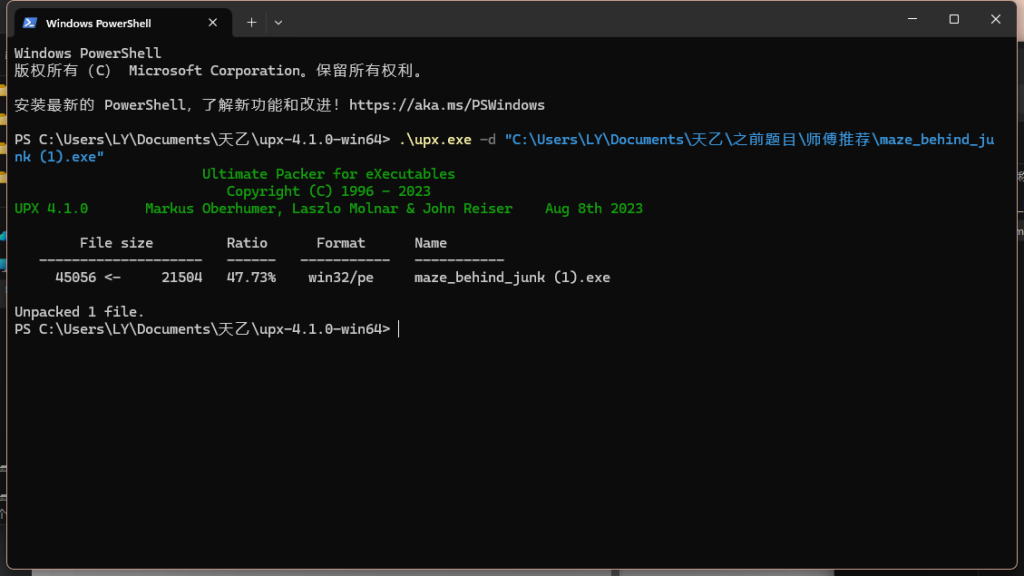
Task: Click the 'Copyright (C) 1996 - 2023' line
Action: [328, 191]
